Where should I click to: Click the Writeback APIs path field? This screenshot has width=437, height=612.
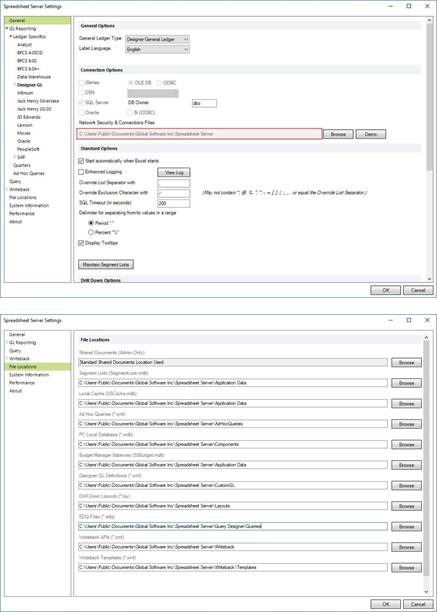233,547
